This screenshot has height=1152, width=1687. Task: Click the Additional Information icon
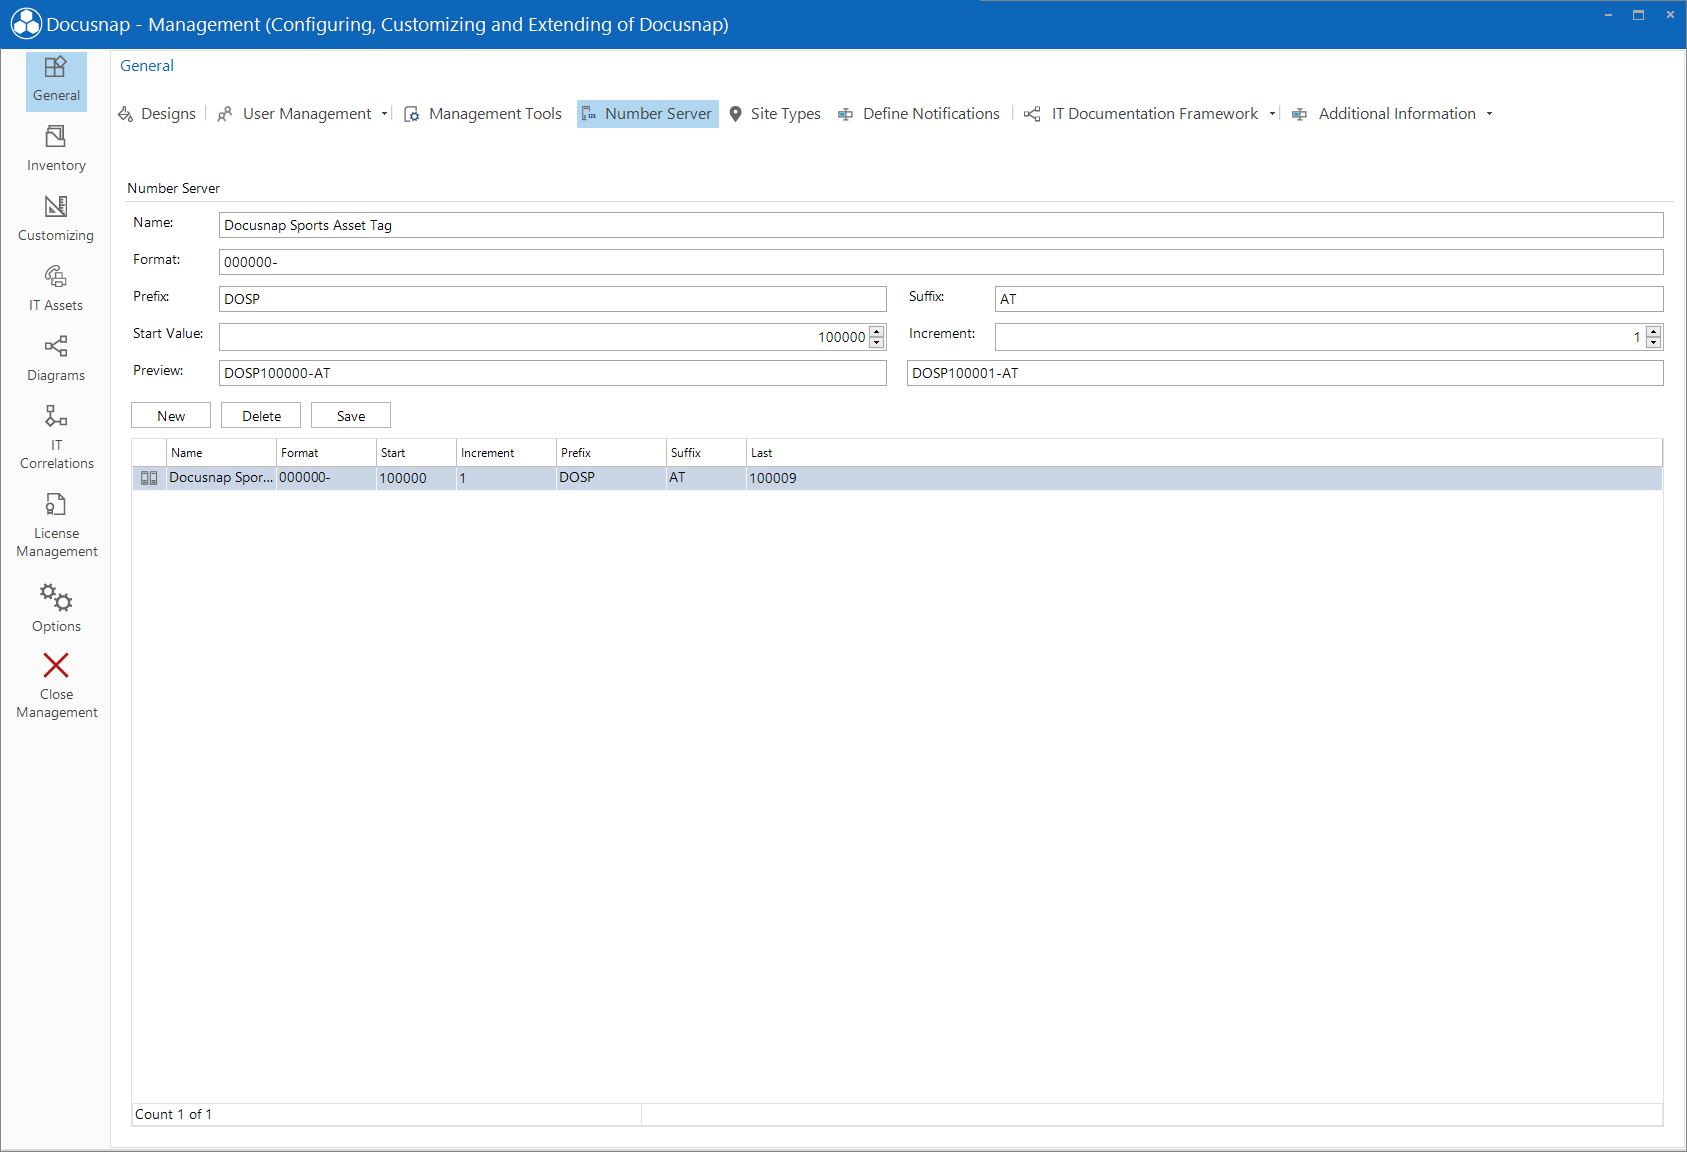[x=1299, y=114]
